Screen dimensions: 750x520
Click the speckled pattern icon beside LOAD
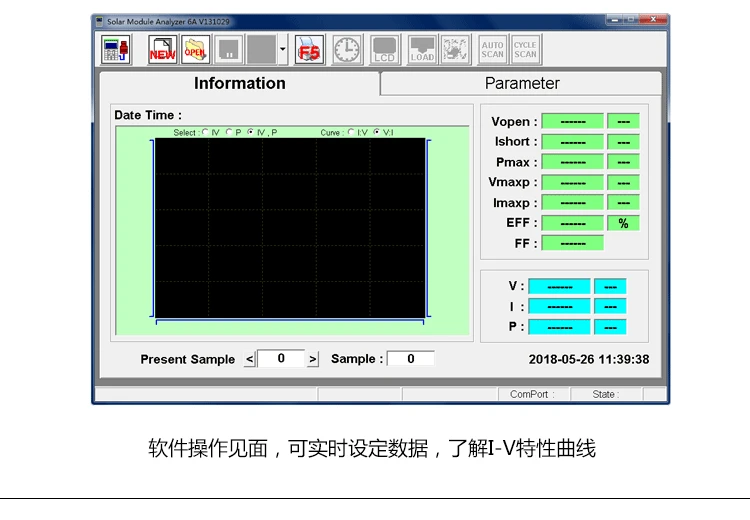coord(455,50)
